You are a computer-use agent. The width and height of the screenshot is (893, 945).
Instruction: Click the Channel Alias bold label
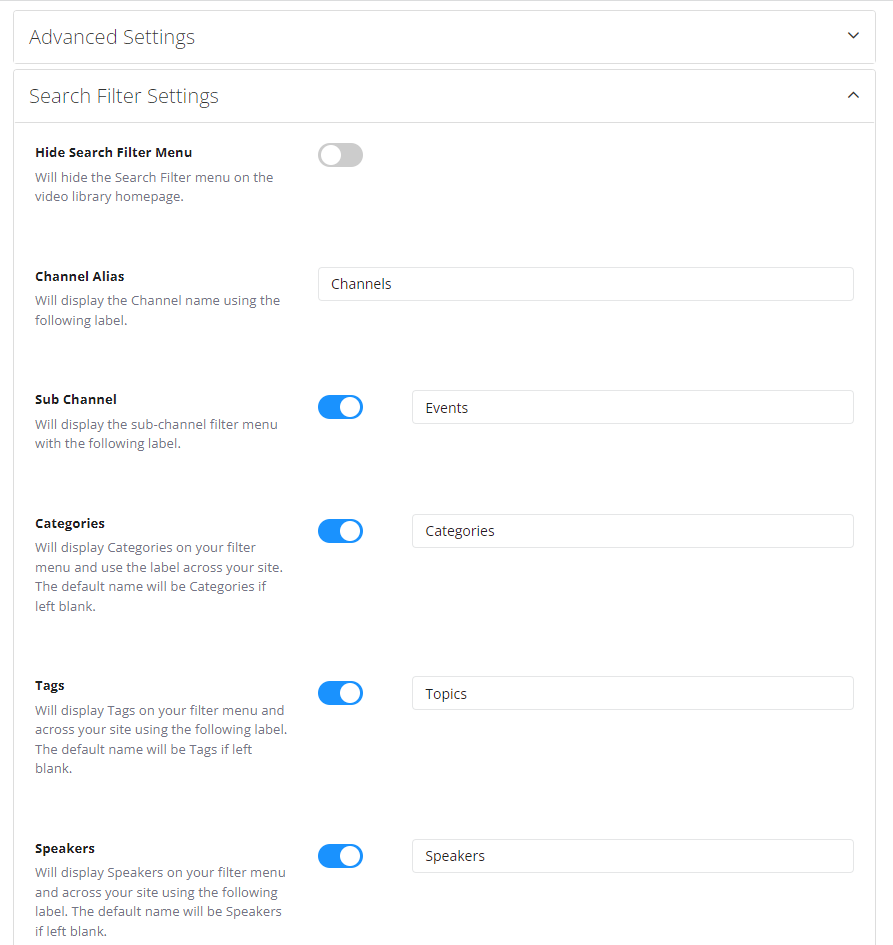79,276
